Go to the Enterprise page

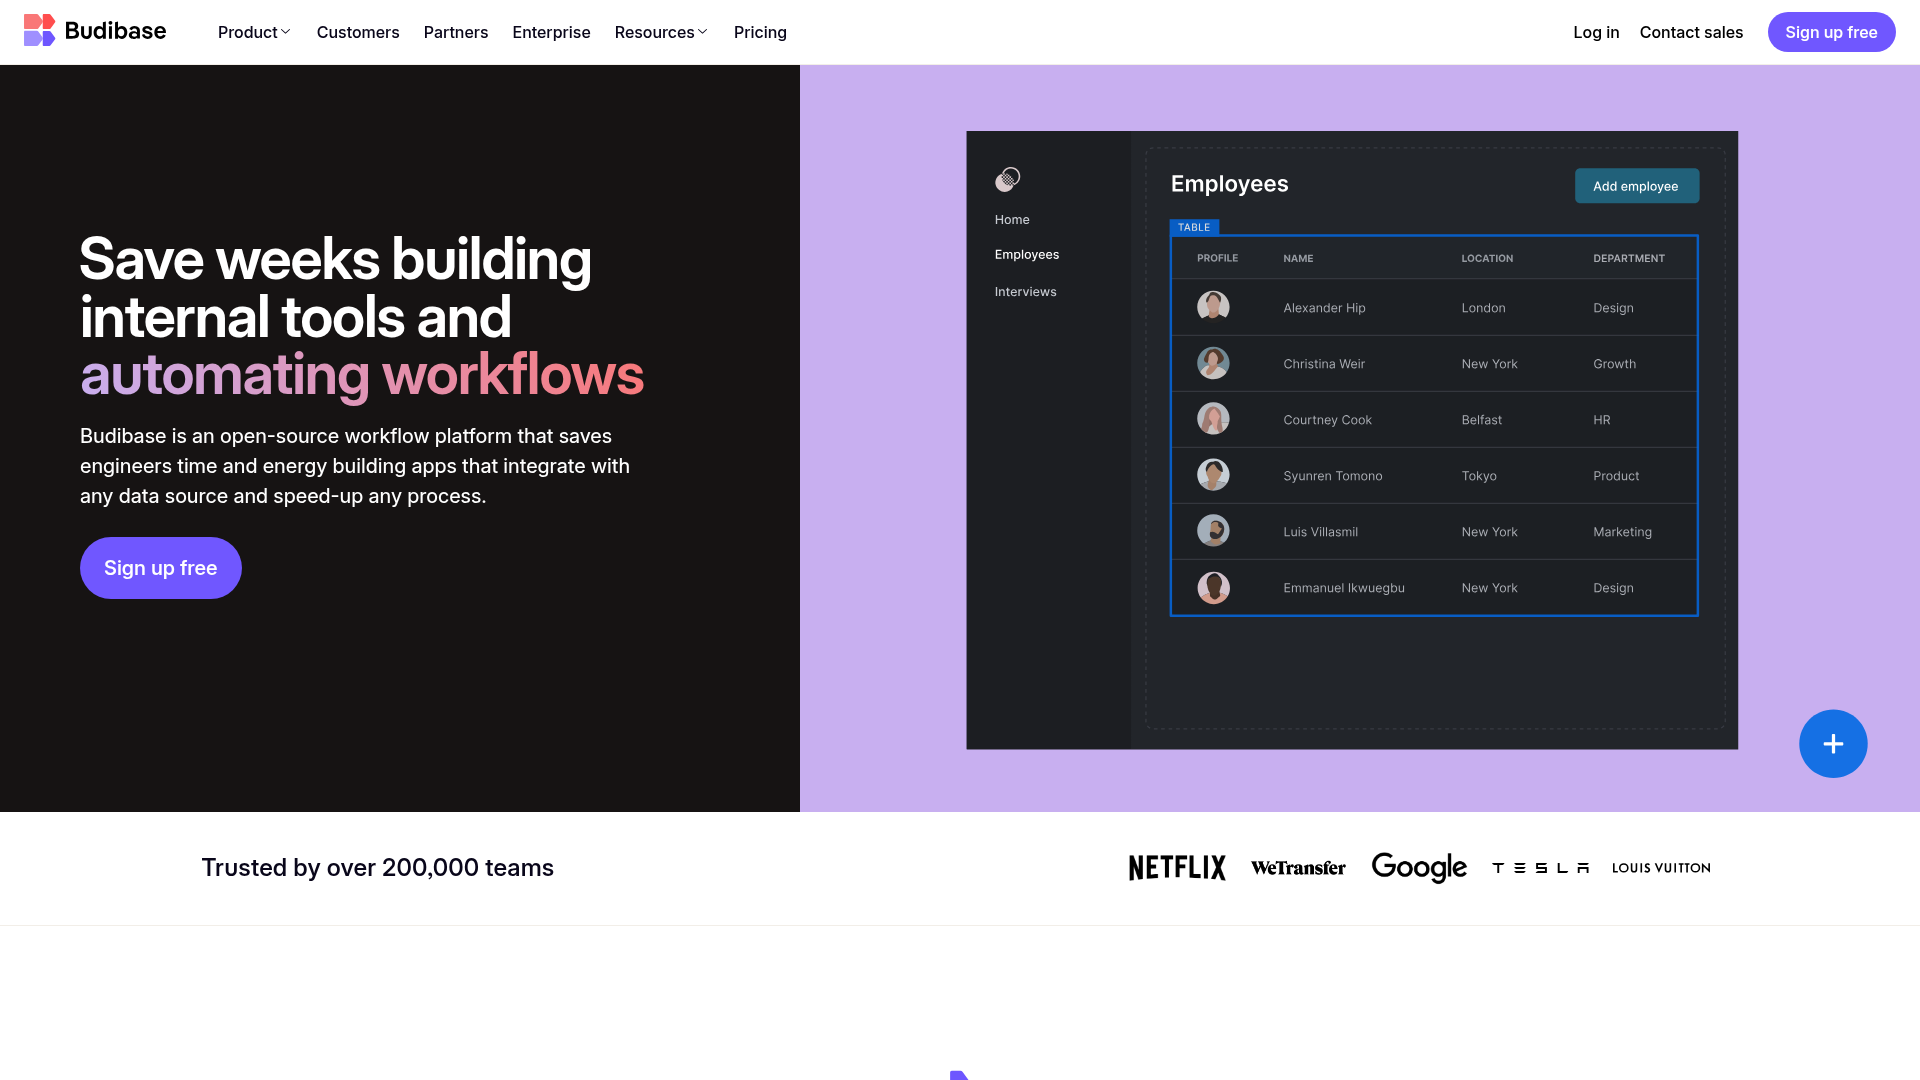tap(551, 32)
